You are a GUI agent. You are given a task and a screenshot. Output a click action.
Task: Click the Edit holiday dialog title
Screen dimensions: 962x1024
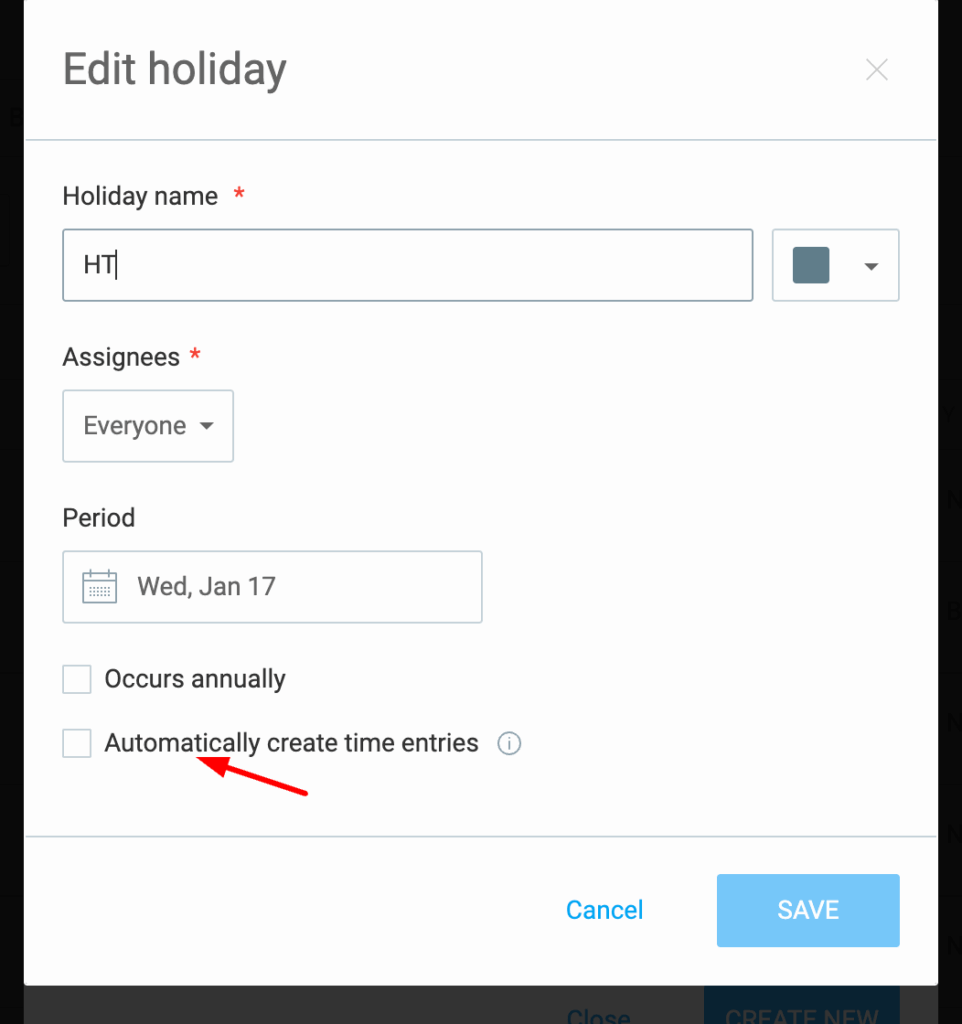(x=174, y=69)
